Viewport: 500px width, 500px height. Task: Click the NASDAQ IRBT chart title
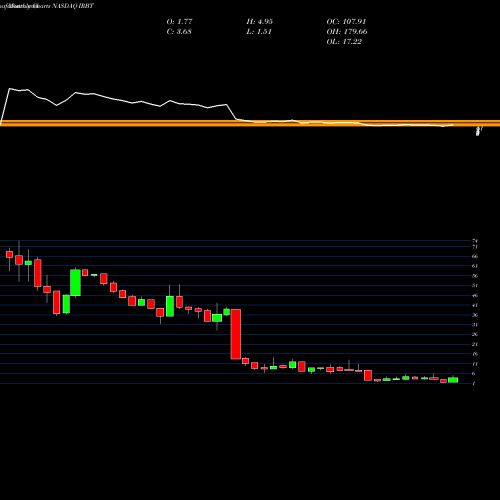[x=73, y=6]
